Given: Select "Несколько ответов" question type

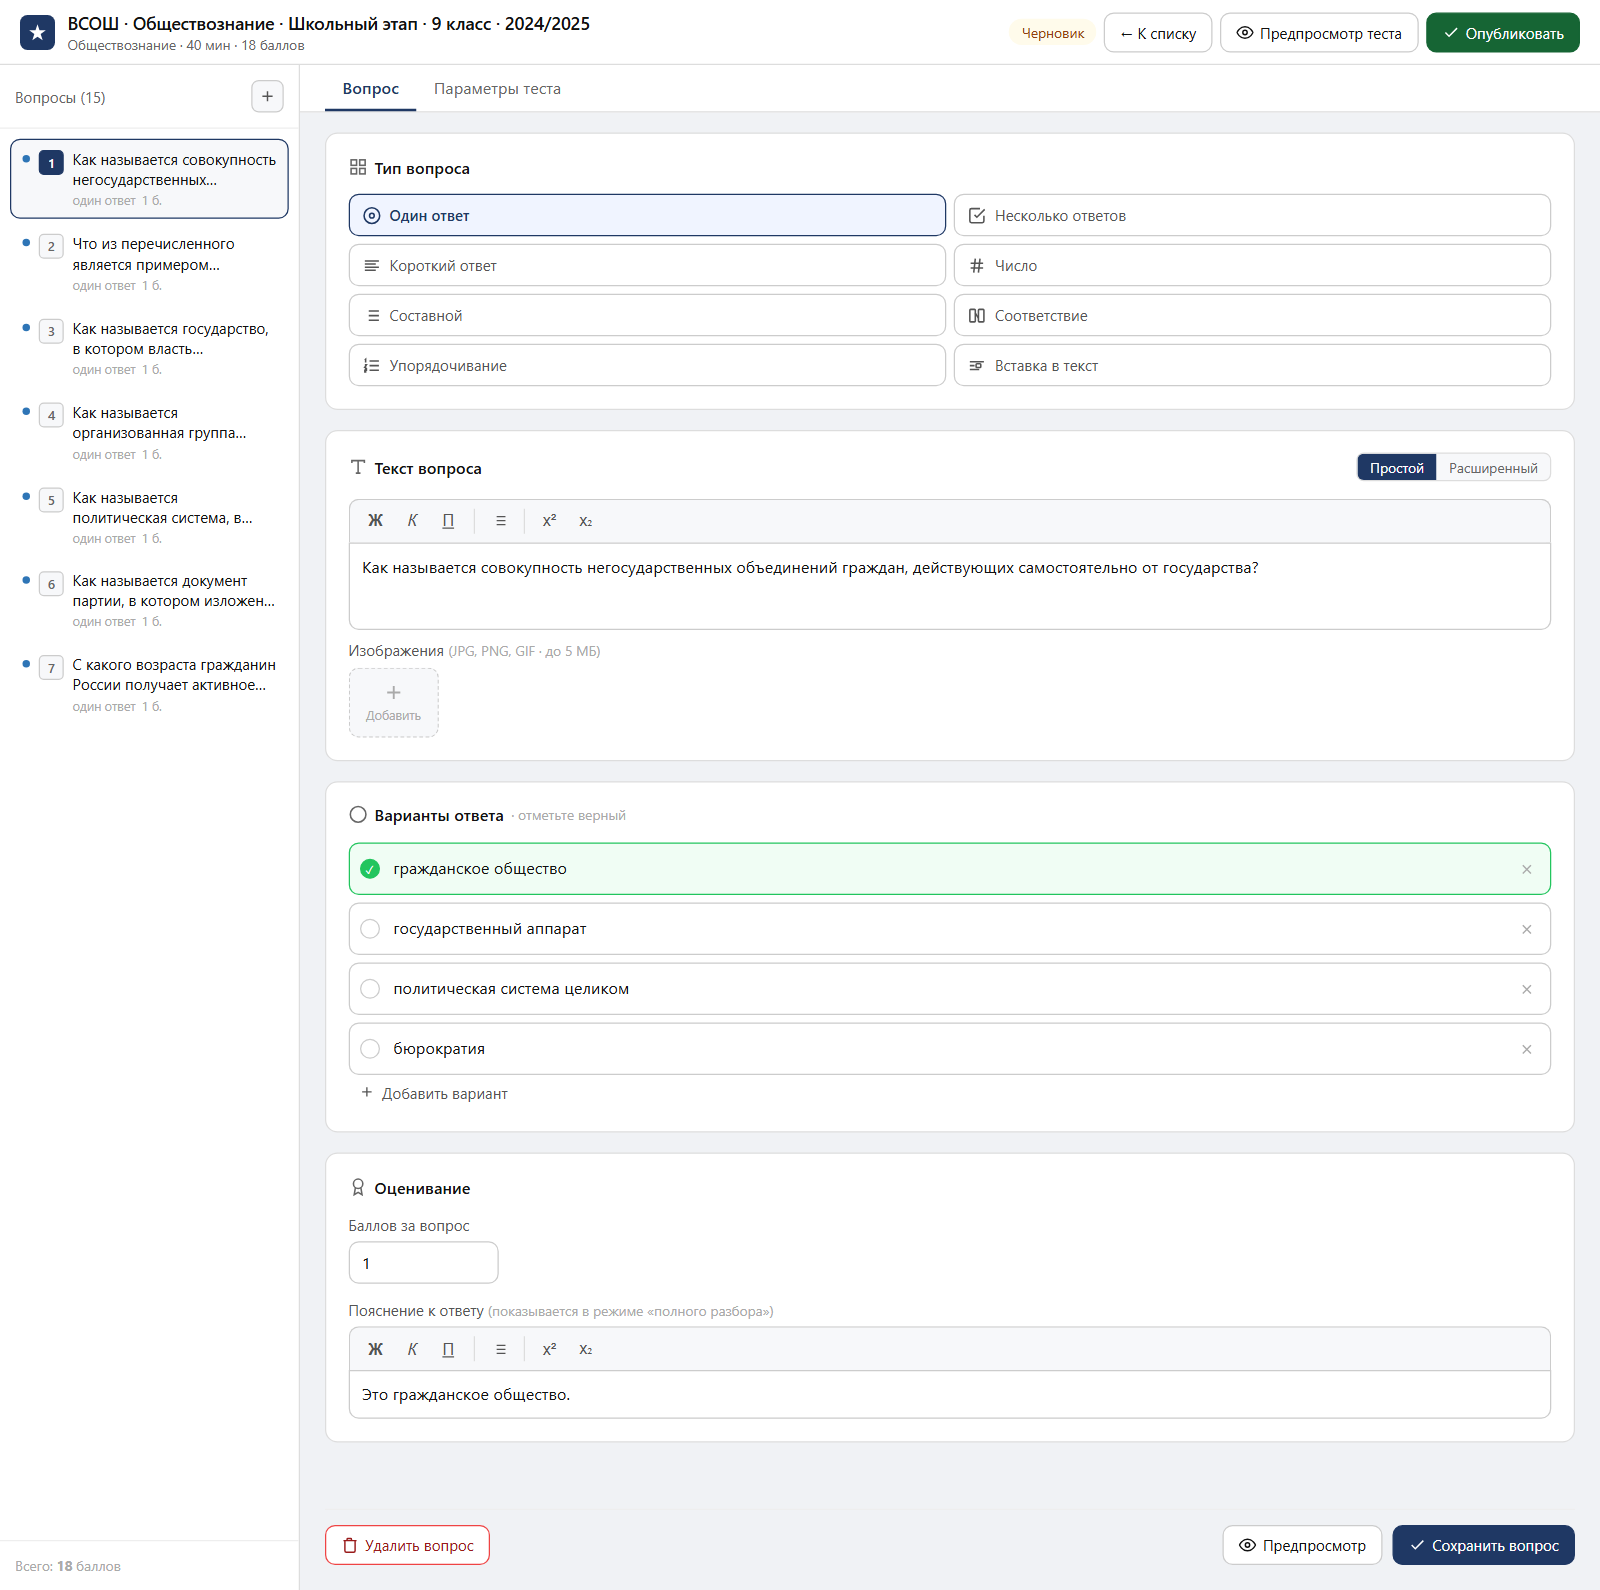Looking at the screenshot, I should pyautogui.click(x=1252, y=215).
